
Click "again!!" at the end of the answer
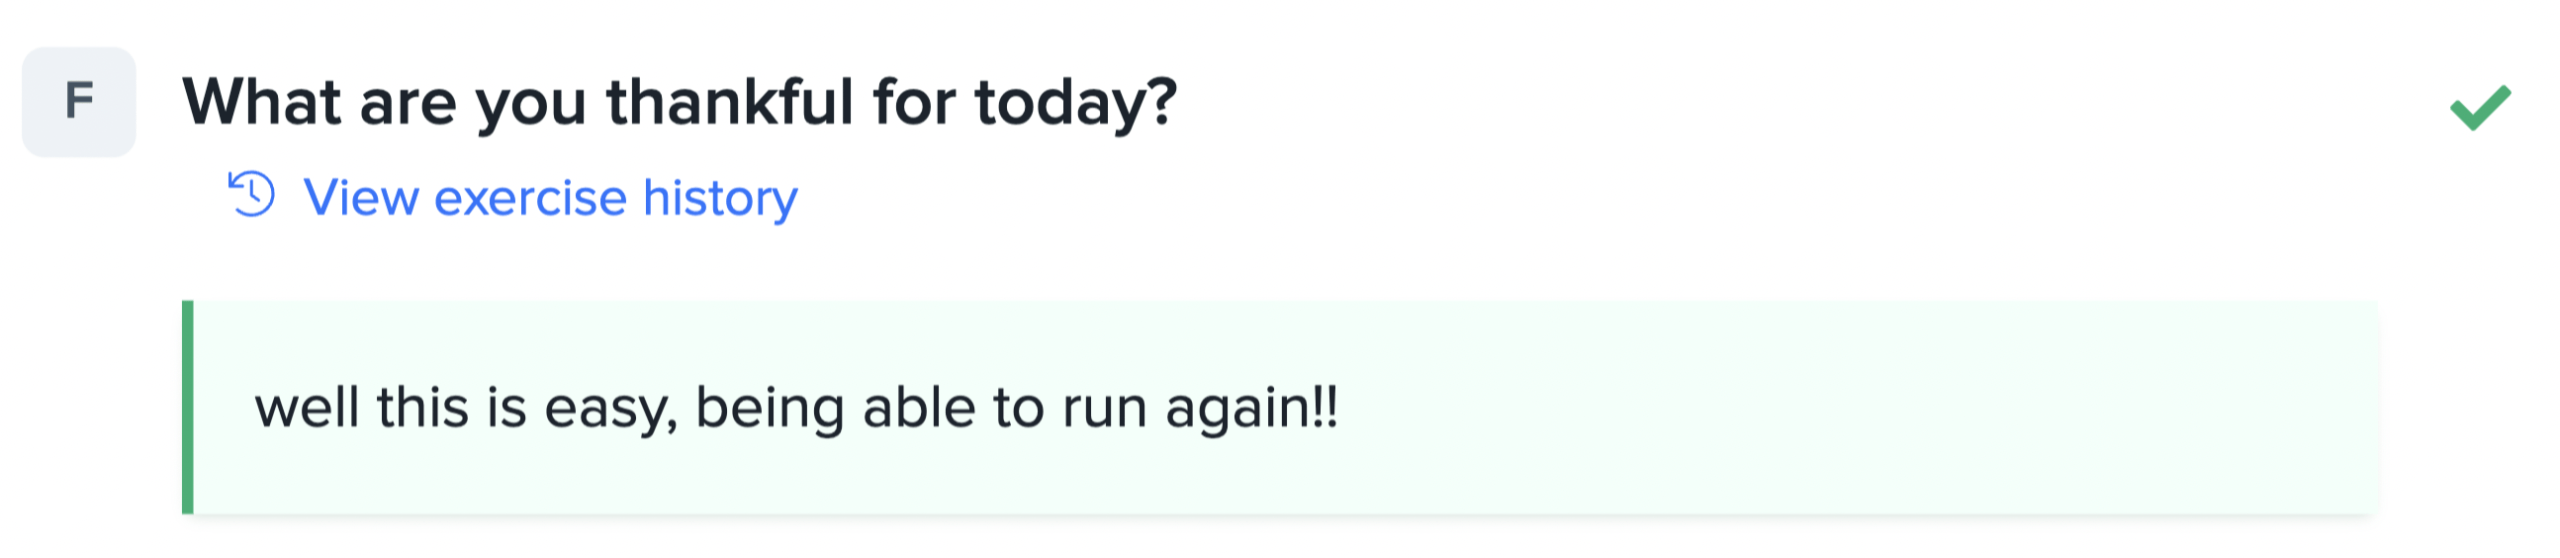coord(1251,408)
